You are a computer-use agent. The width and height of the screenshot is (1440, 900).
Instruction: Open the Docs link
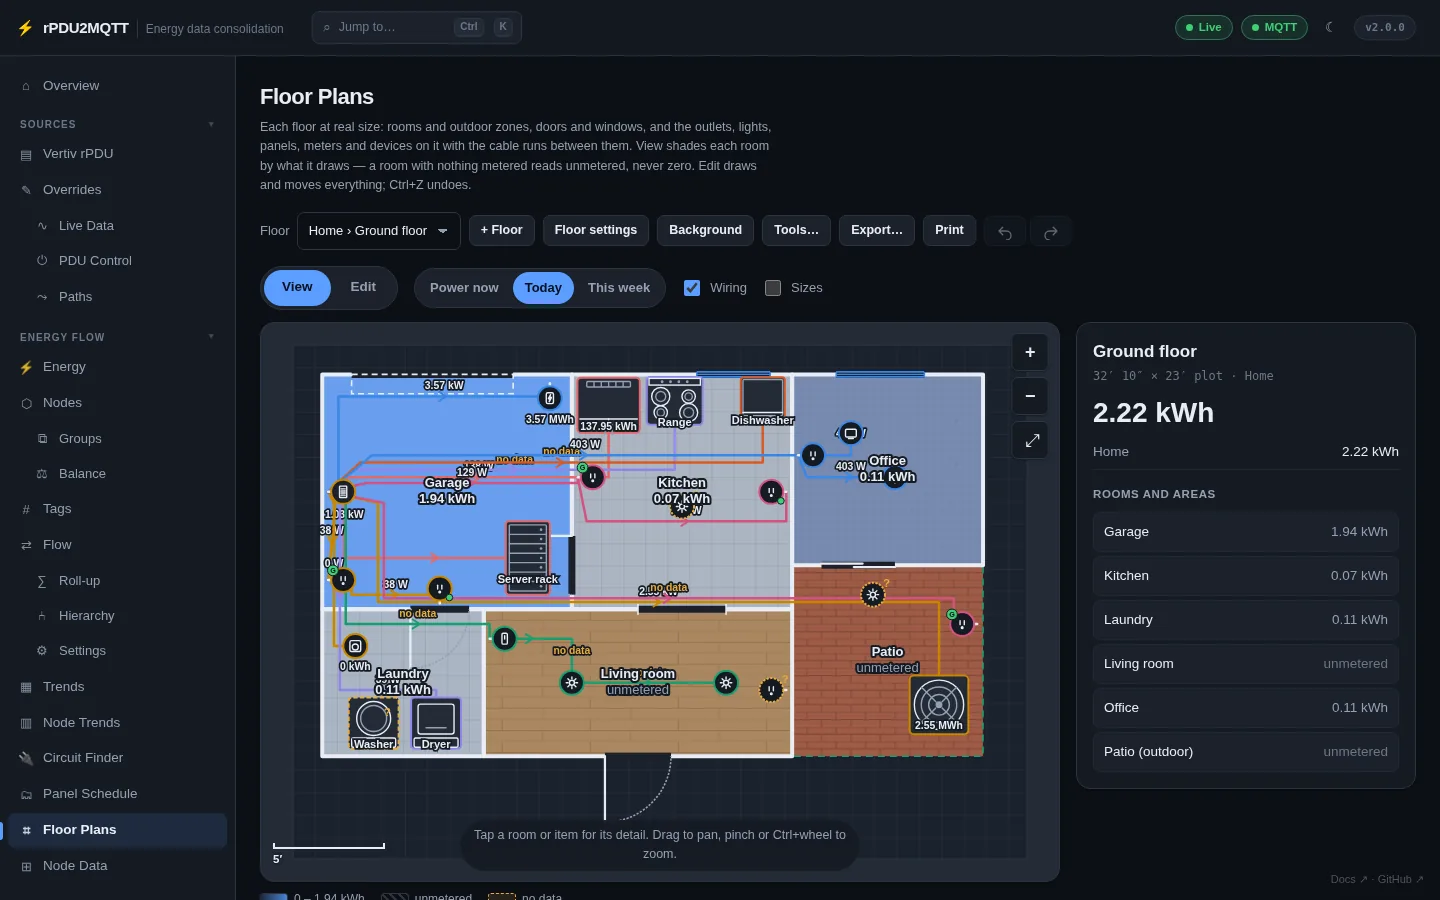click(x=1348, y=880)
